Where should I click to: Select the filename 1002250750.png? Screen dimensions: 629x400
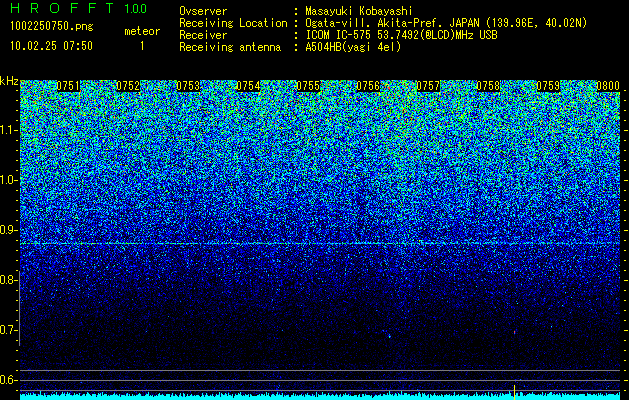point(52,26)
